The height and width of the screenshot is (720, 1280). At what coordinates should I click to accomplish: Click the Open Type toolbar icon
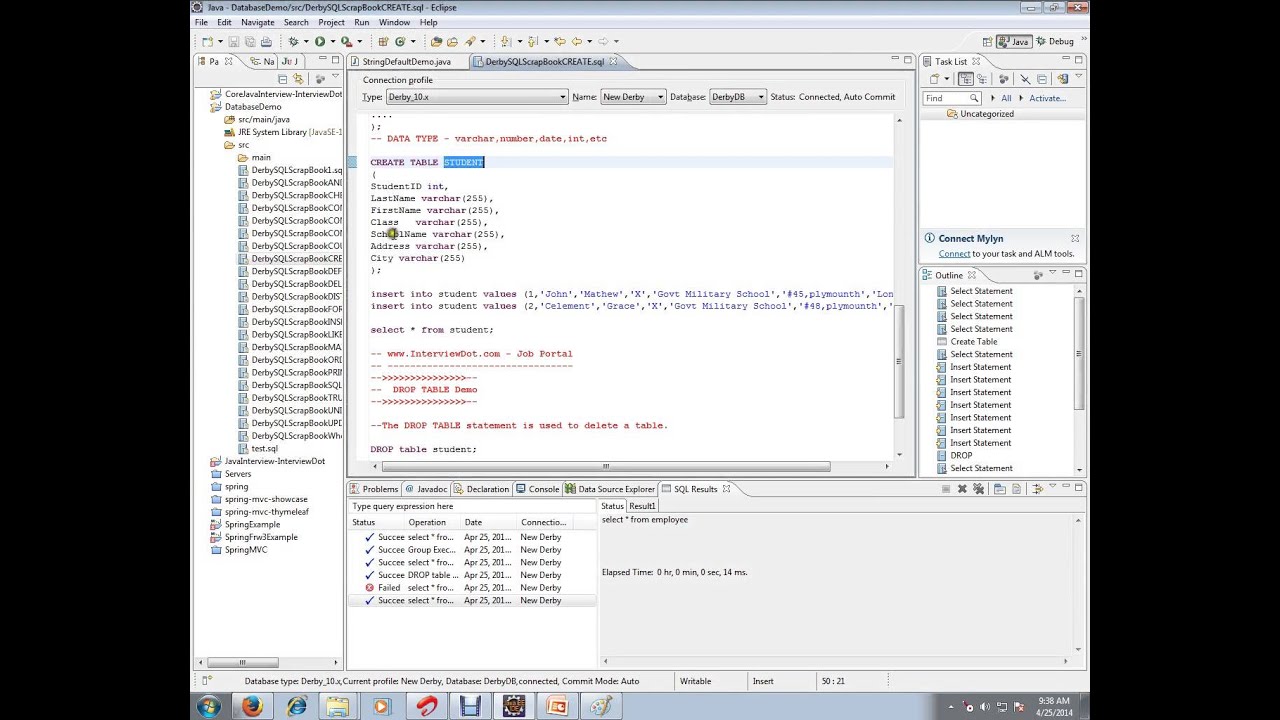(x=436, y=42)
